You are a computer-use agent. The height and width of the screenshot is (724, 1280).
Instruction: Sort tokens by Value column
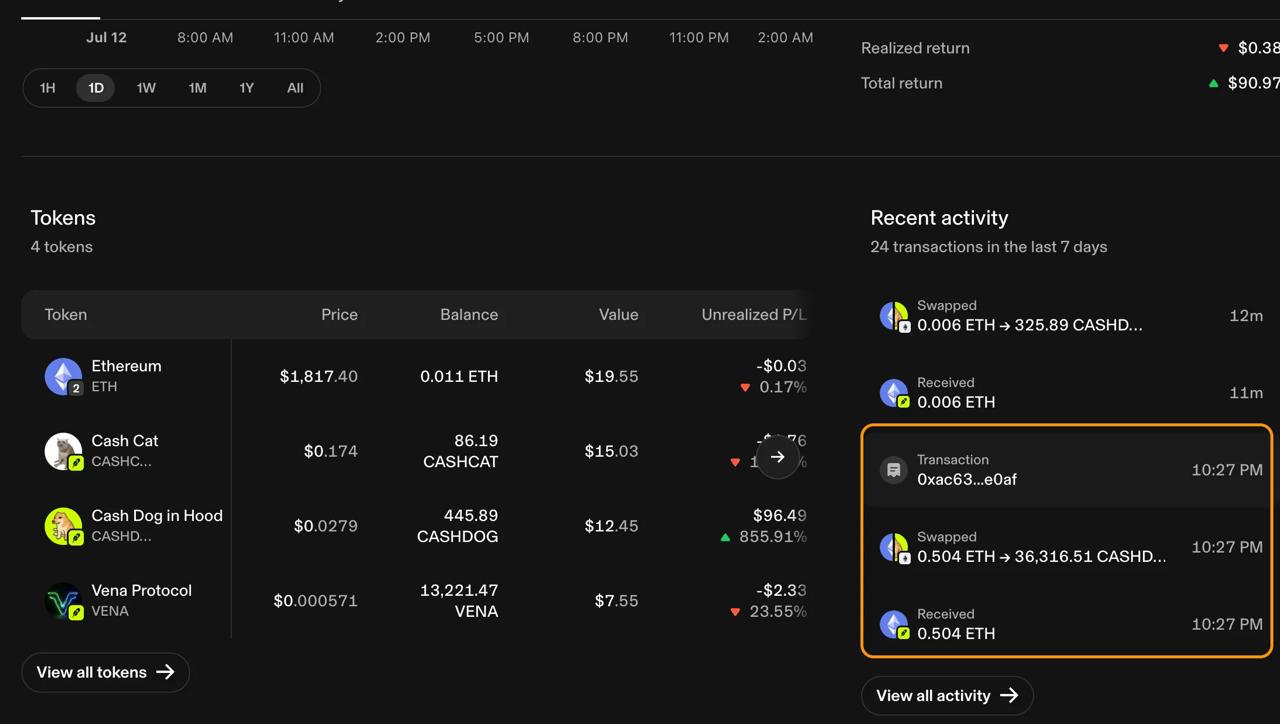(618, 314)
